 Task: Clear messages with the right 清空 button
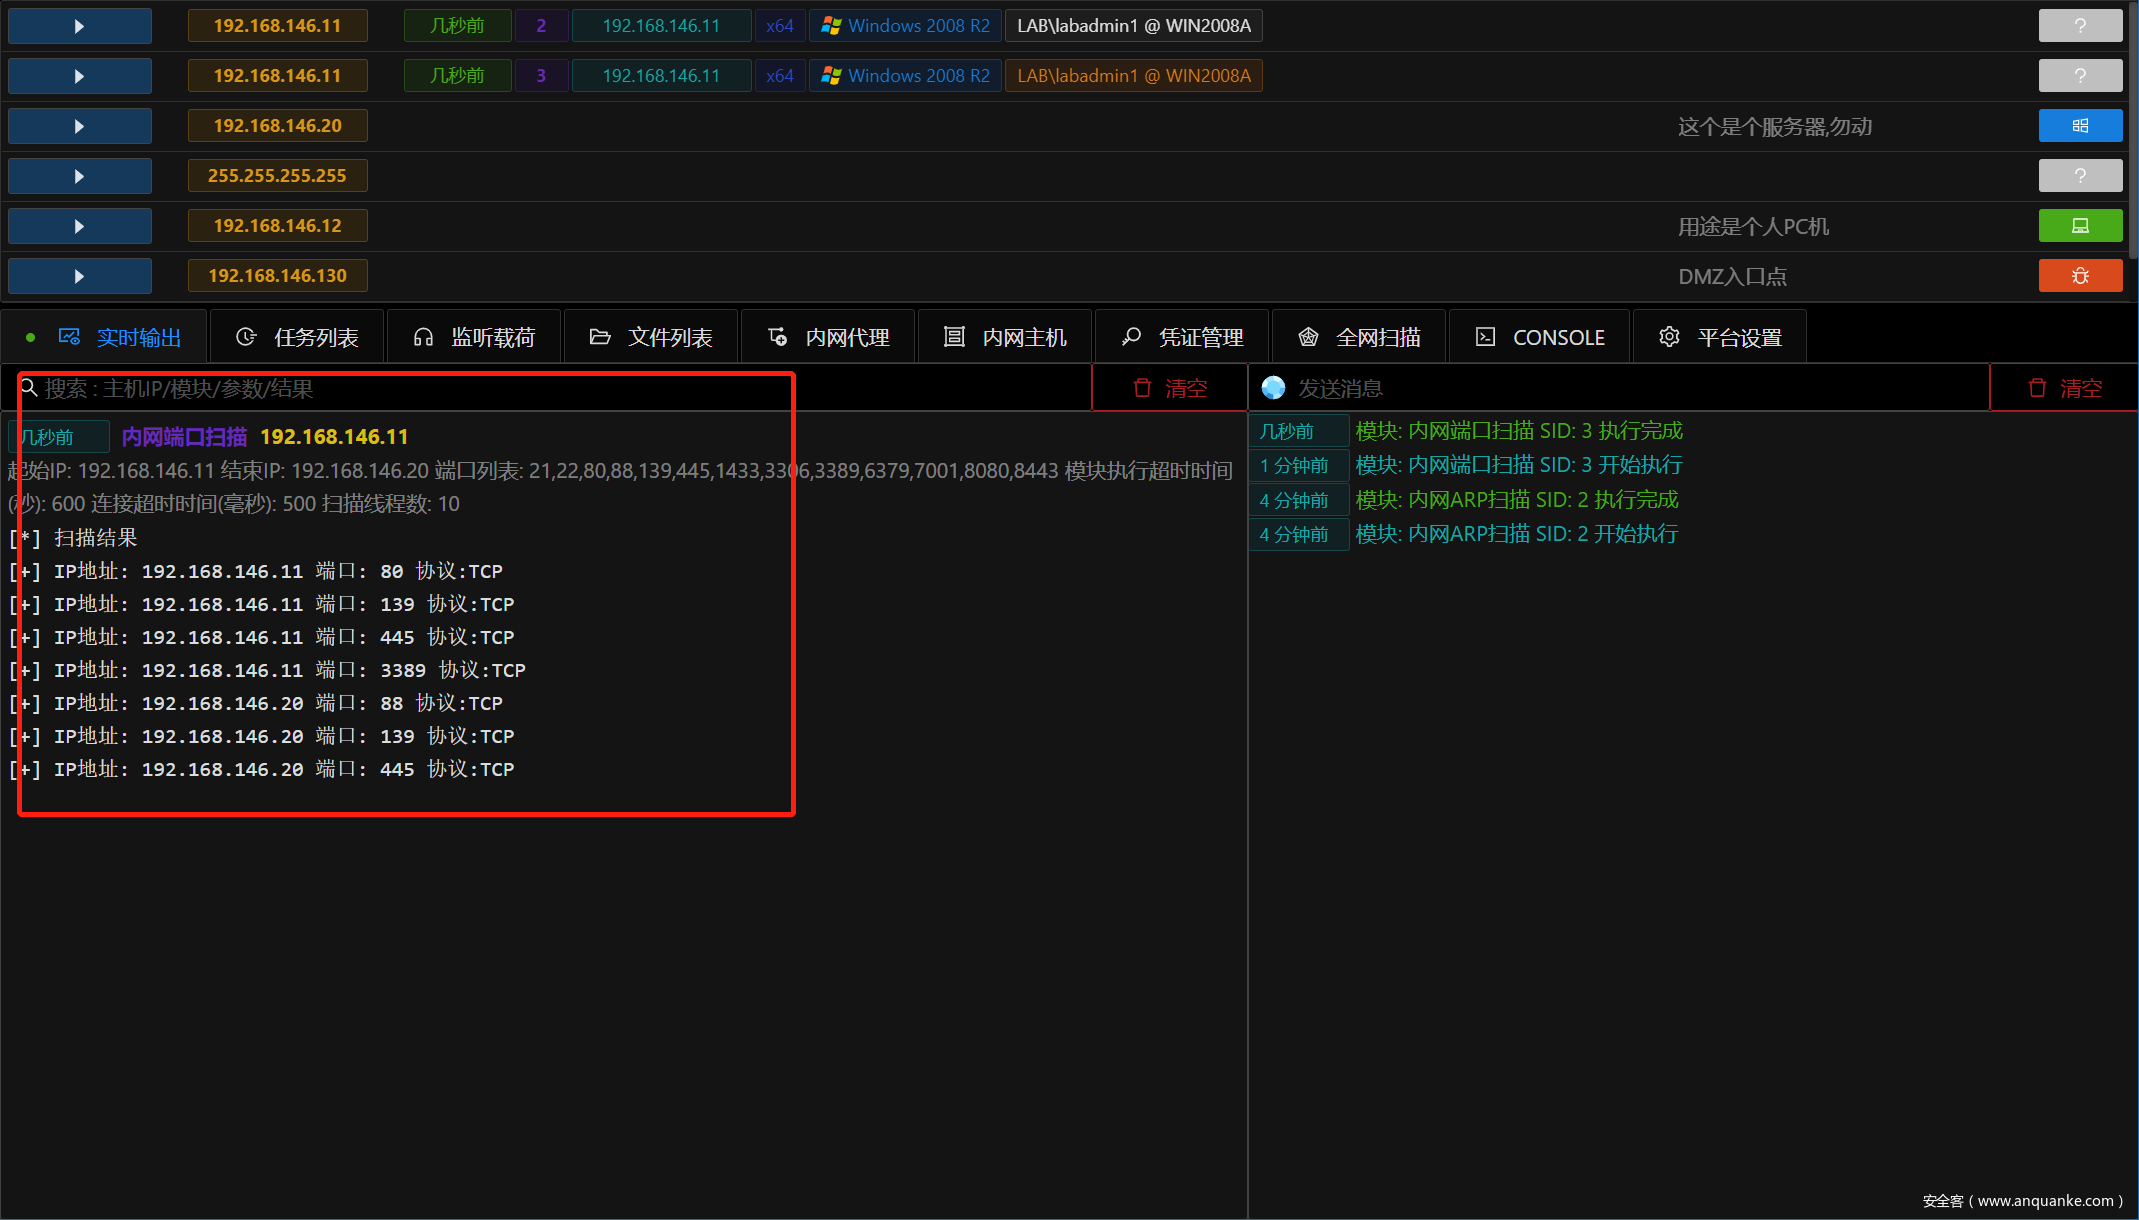point(2064,388)
